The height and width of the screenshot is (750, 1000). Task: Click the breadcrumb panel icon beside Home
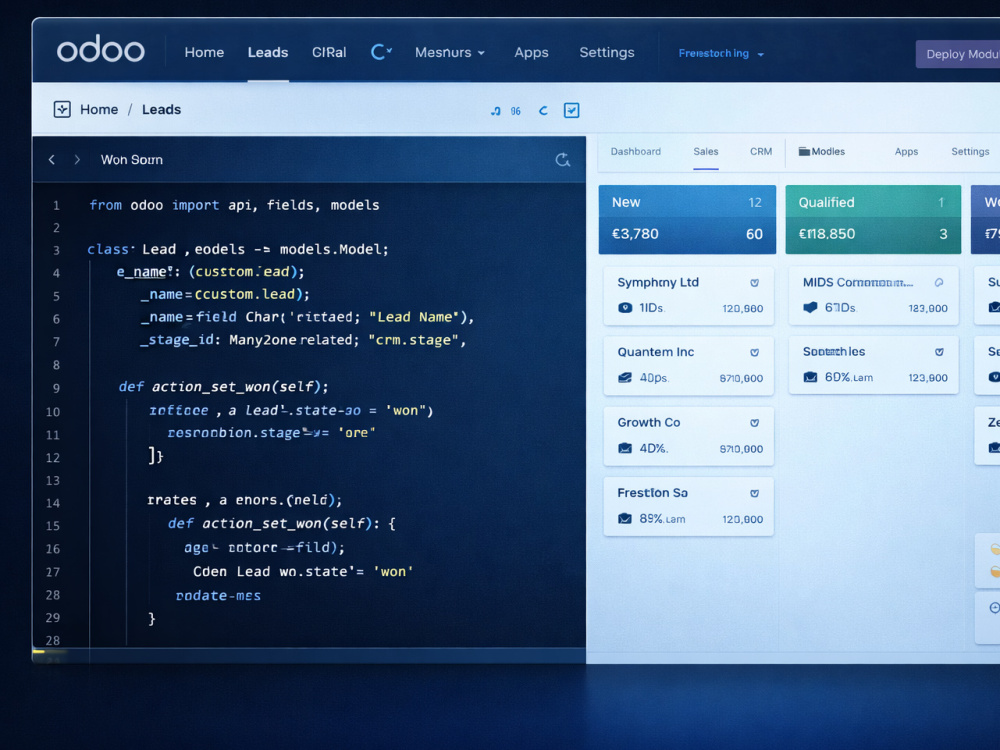[62, 110]
